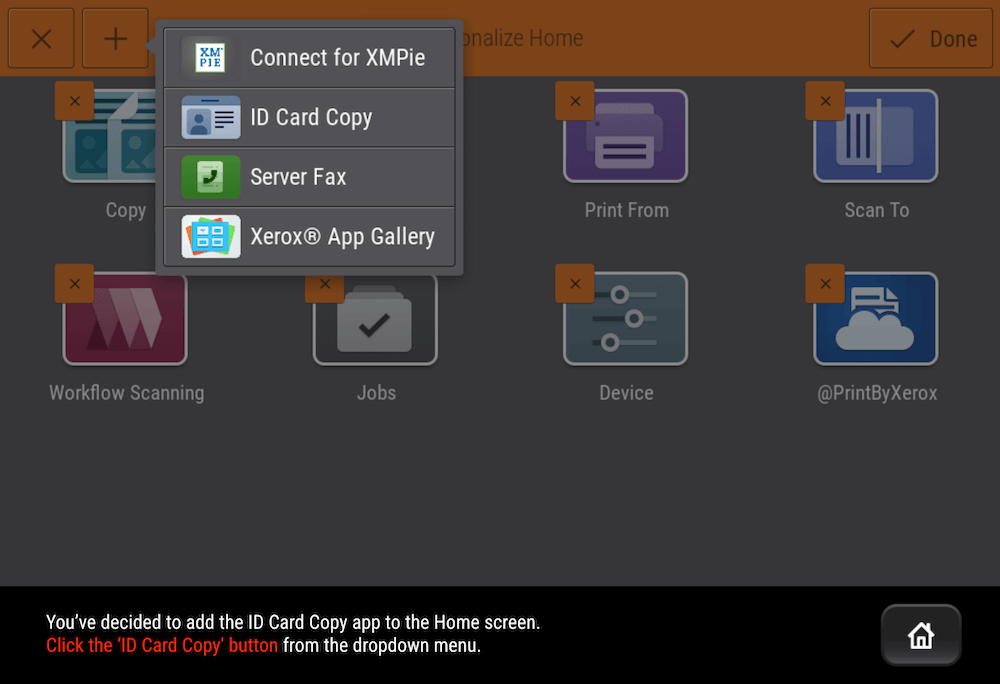Image resolution: width=1000 pixels, height=684 pixels.
Task: Remove the Device app from Home
Action: point(575,284)
